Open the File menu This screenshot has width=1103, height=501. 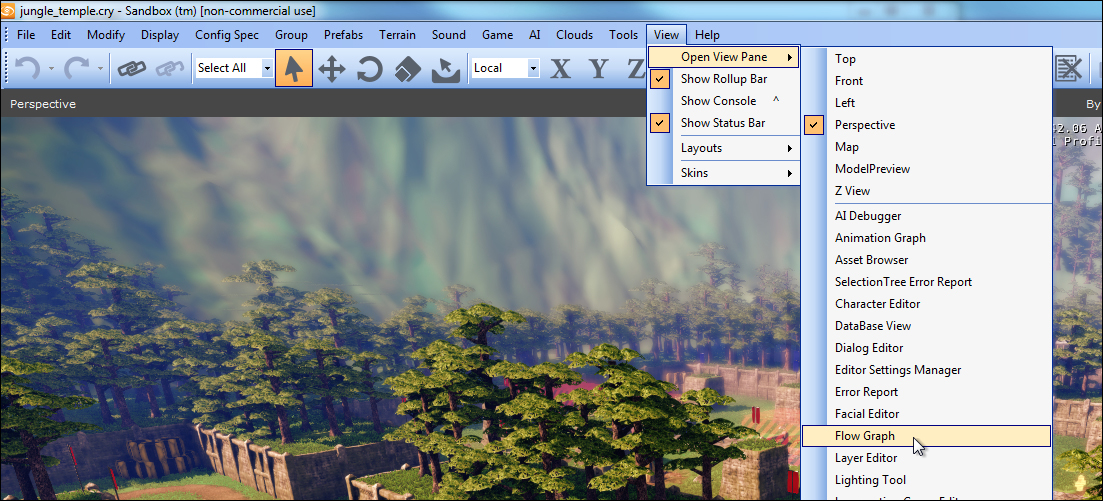coord(25,34)
